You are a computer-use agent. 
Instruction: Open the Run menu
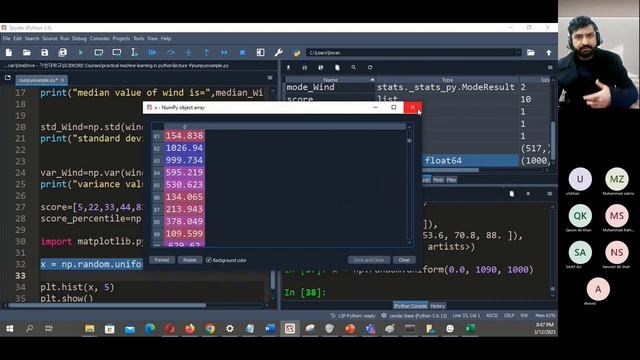[64, 38]
